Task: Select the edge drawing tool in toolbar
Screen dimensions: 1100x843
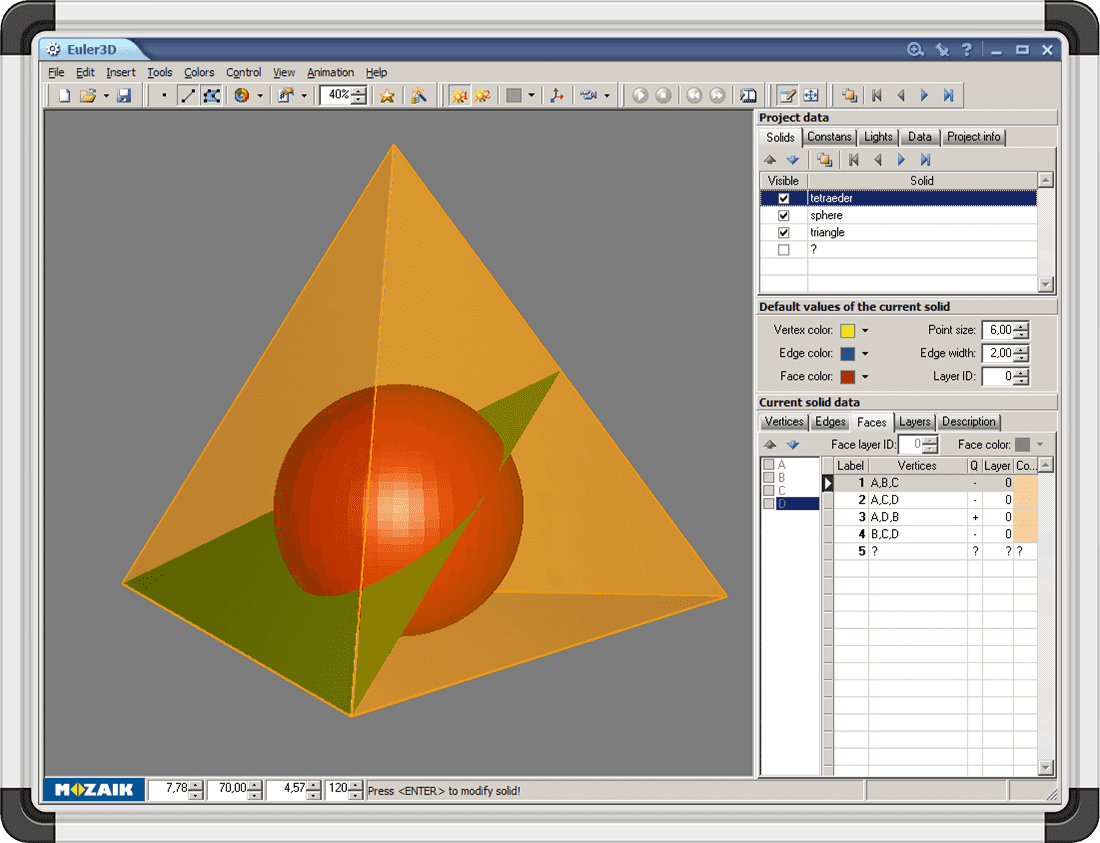Action: [188, 96]
